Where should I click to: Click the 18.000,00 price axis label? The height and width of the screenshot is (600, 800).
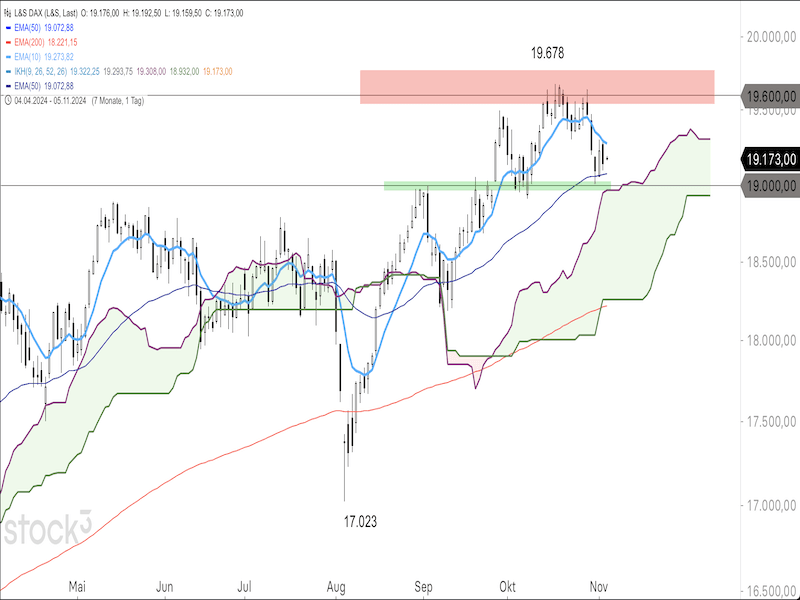[x=770, y=339]
